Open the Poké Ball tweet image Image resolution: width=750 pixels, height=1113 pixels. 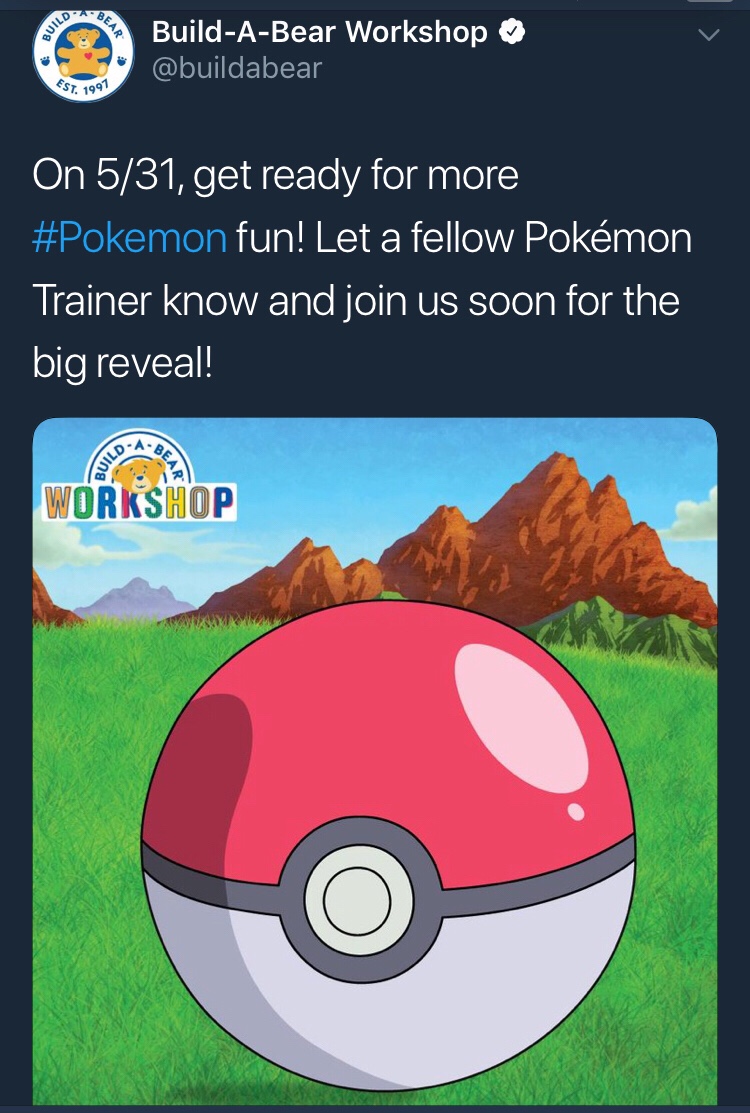click(x=375, y=761)
